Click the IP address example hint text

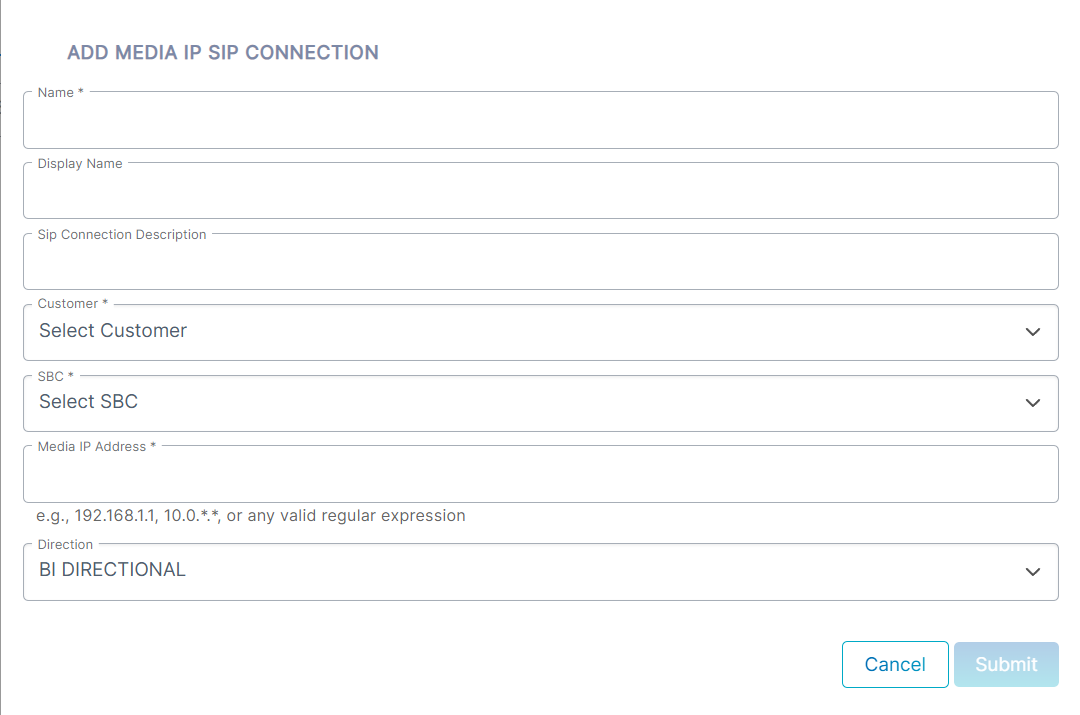[251, 515]
